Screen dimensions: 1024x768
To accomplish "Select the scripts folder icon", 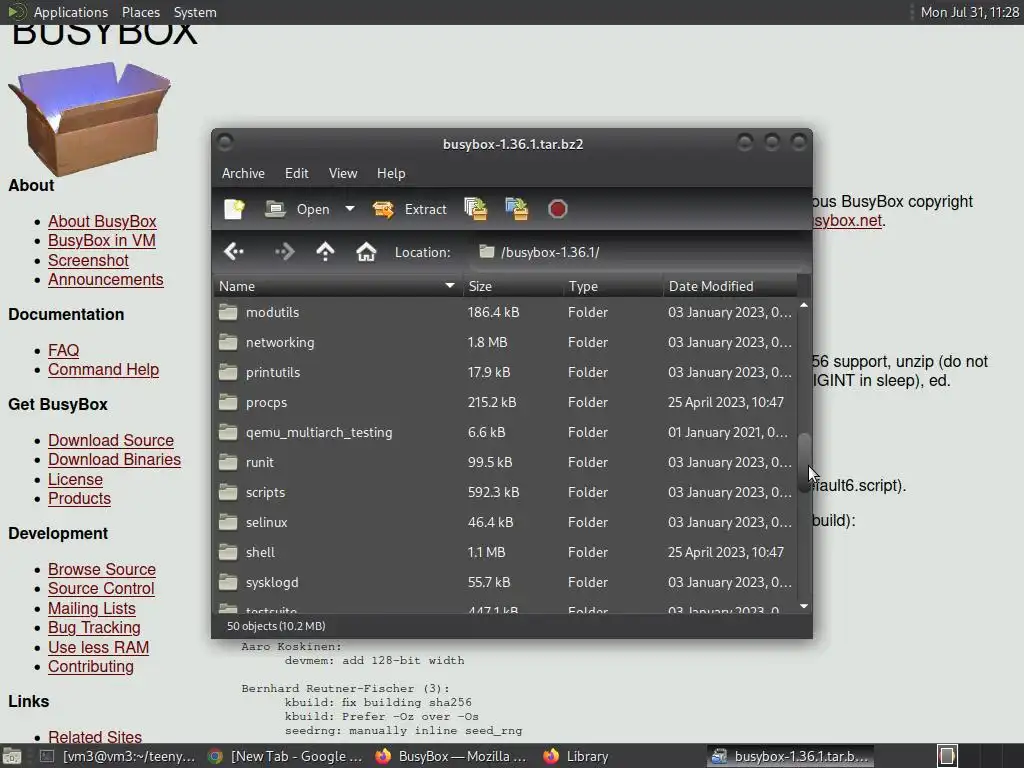I will tap(228, 492).
